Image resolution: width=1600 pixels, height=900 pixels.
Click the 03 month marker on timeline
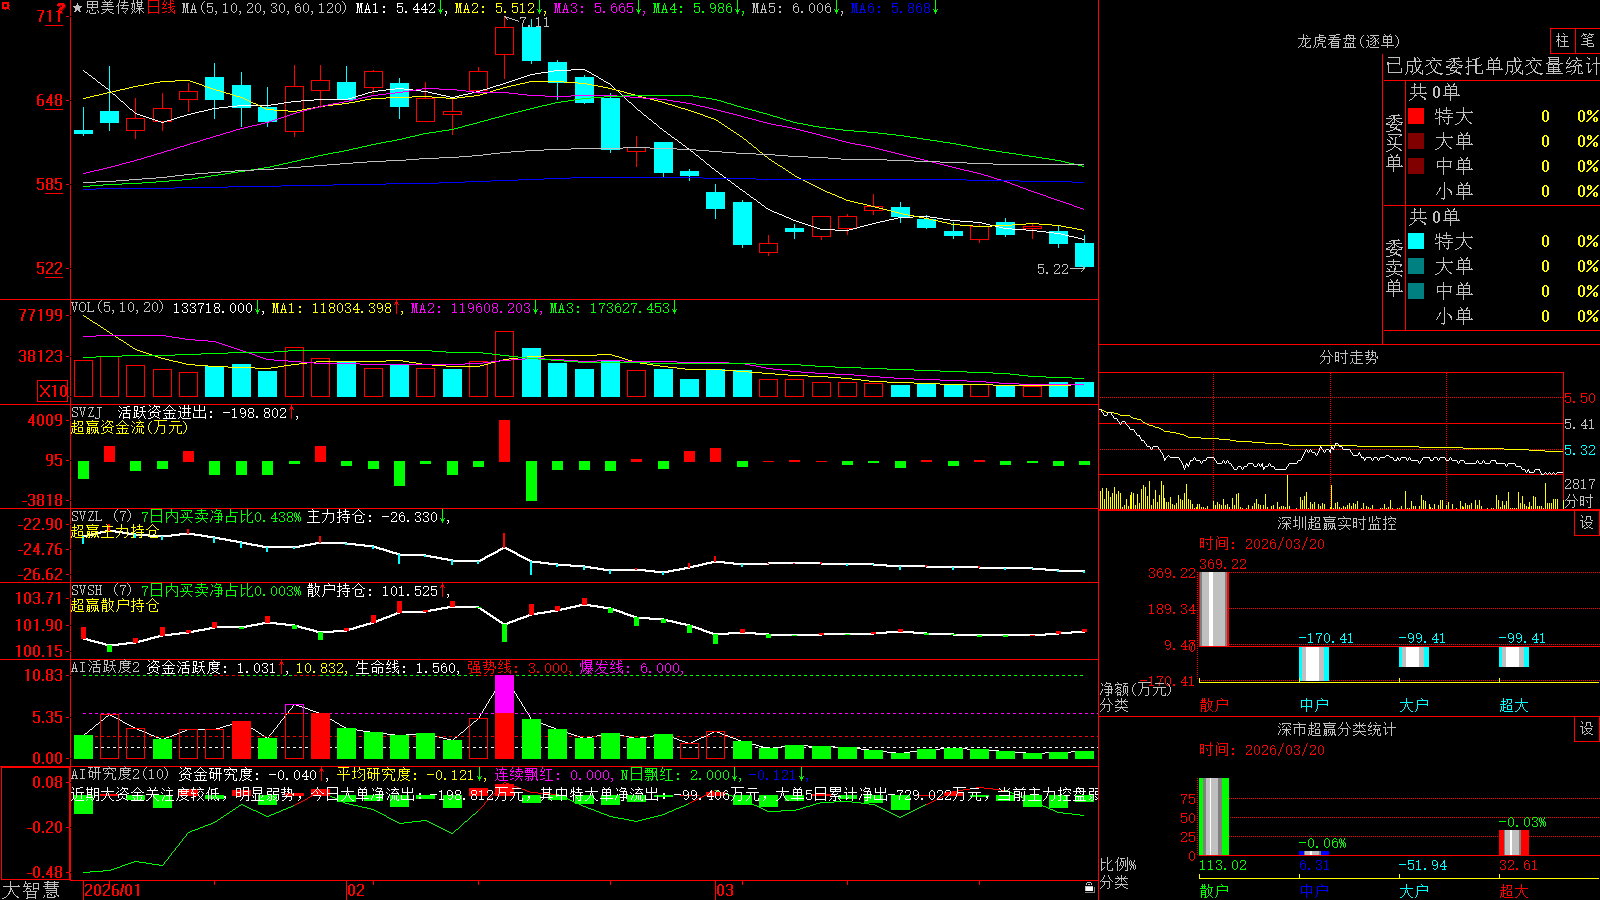tap(725, 890)
